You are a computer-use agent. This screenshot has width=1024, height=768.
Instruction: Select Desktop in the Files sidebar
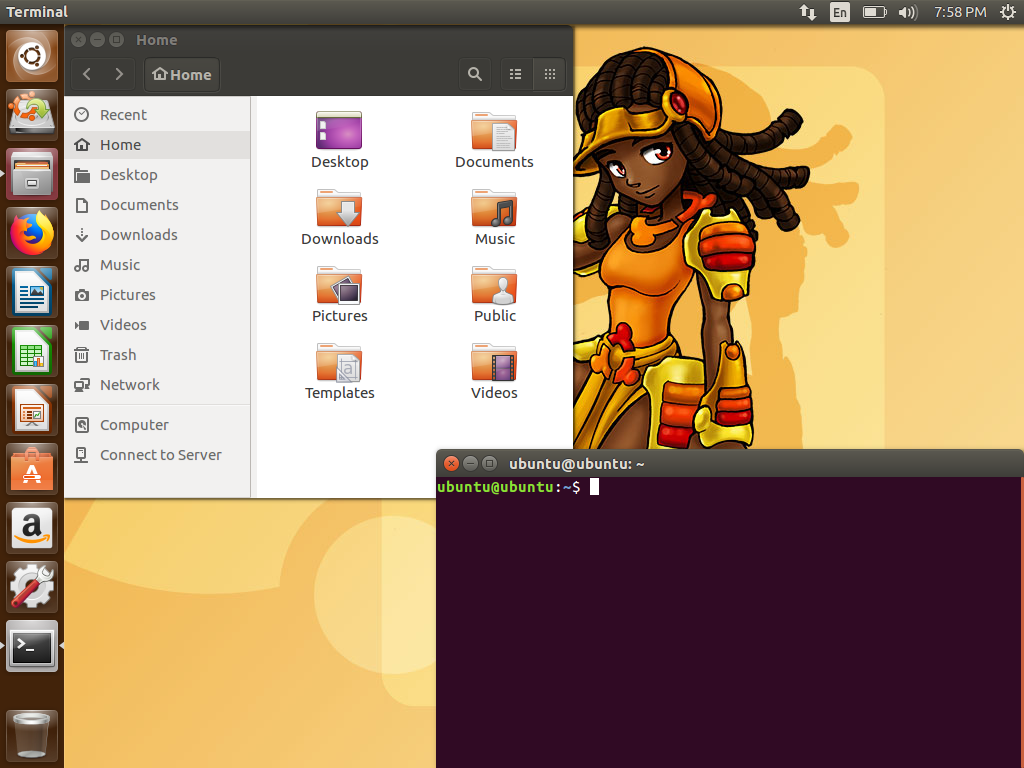[x=157, y=175]
